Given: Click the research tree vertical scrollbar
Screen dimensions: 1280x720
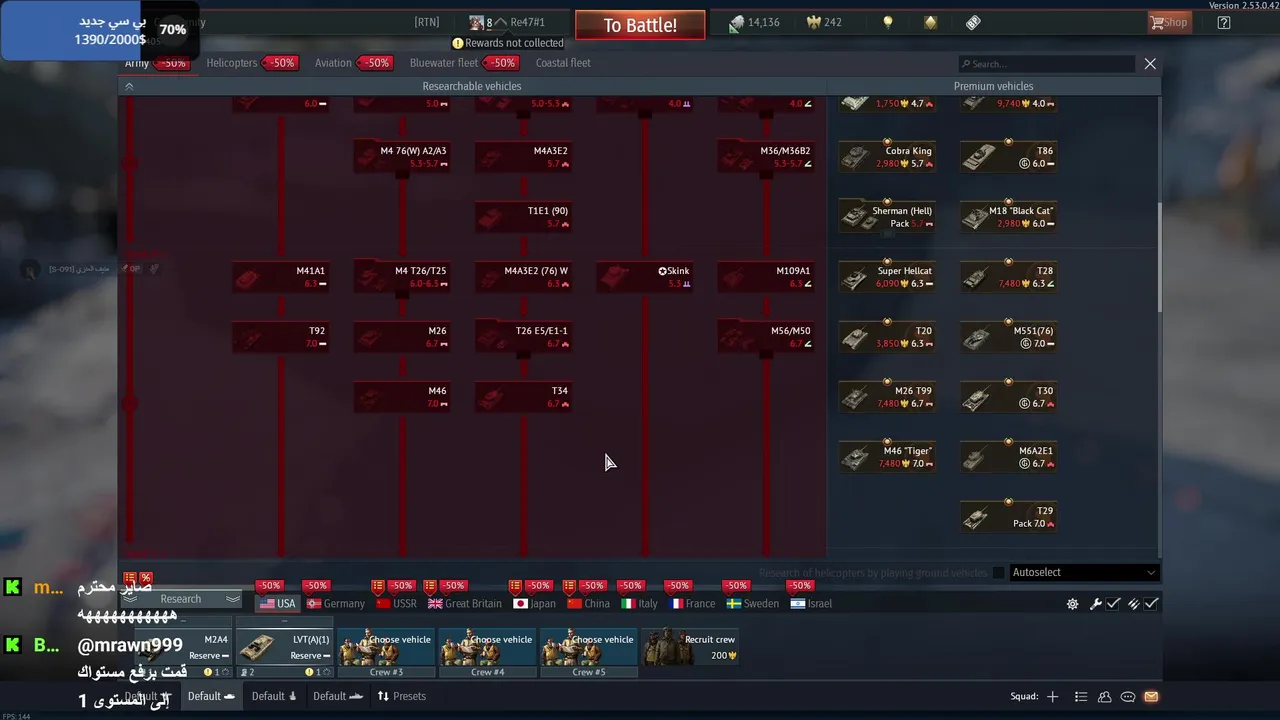Looking at the screenshot, I should (x=1159, y=258).
